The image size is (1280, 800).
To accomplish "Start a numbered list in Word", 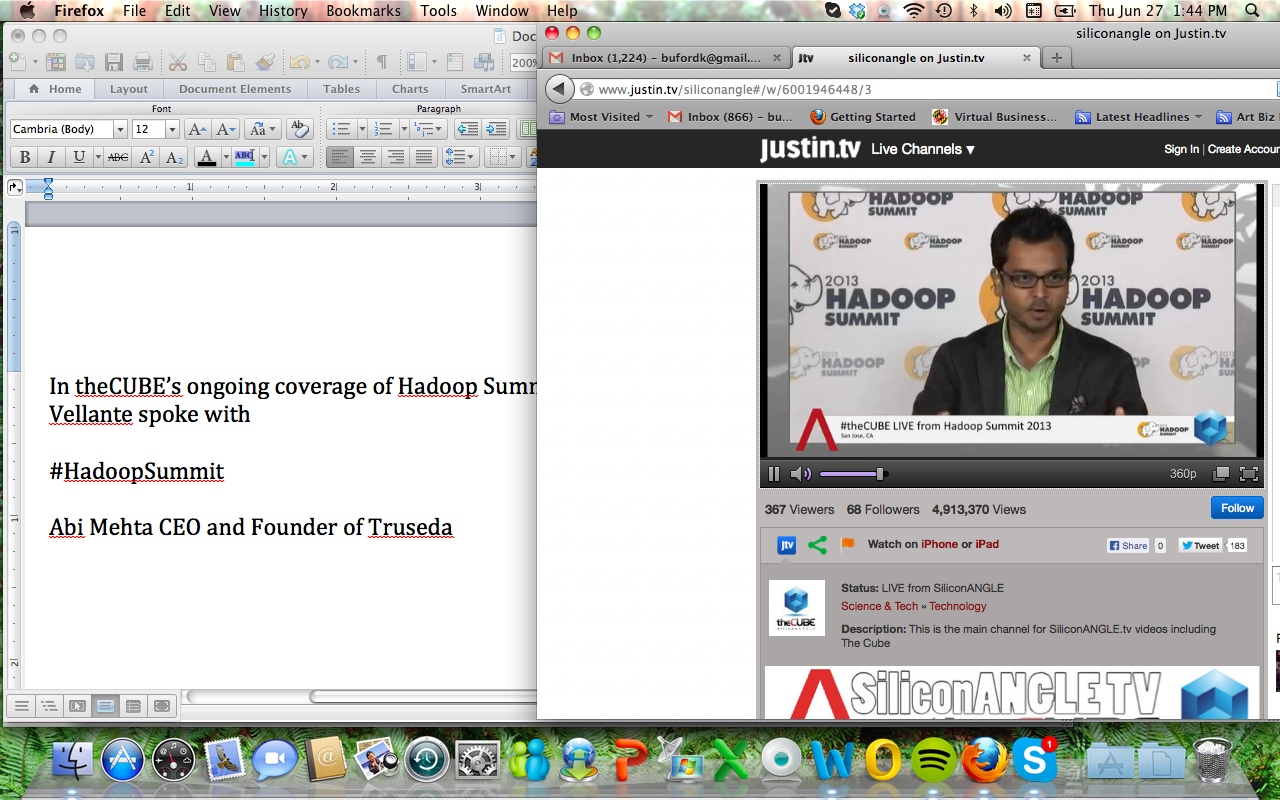I will 382,129.
